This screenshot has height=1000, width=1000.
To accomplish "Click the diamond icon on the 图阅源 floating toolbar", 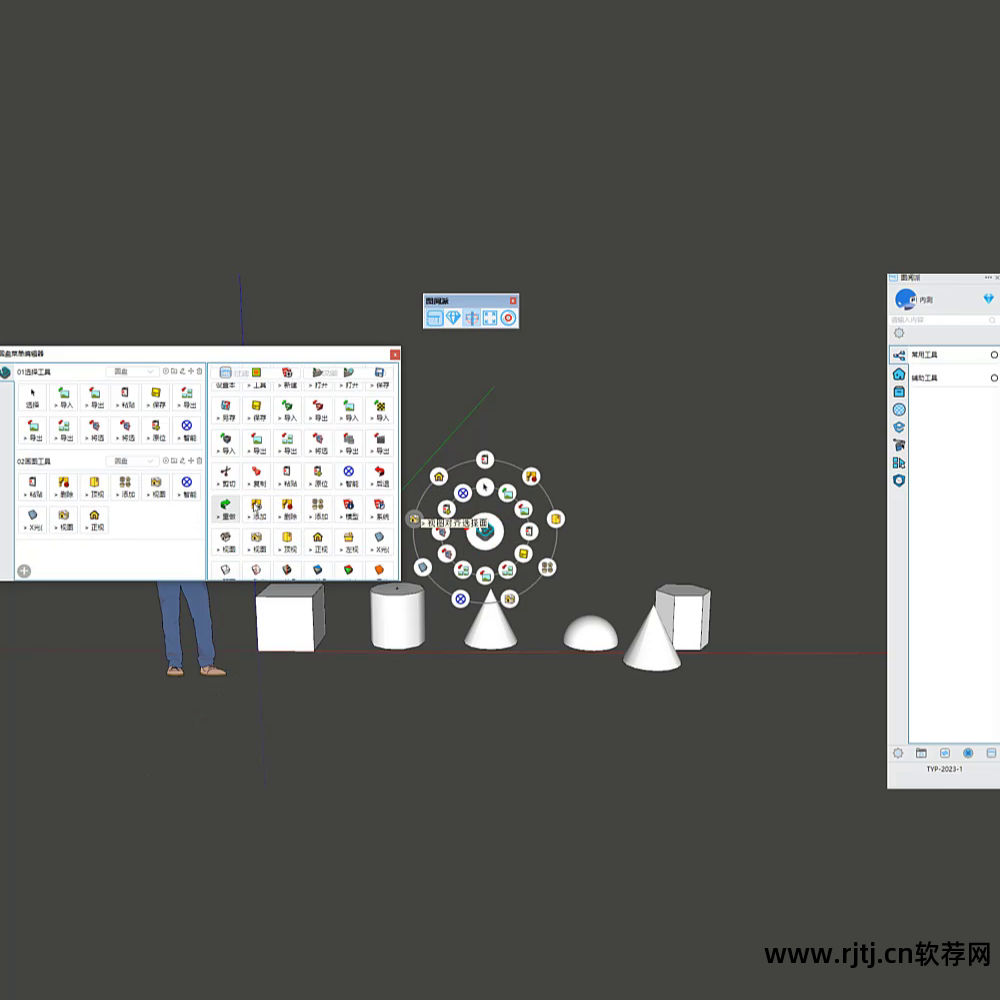I will (453, 316).
